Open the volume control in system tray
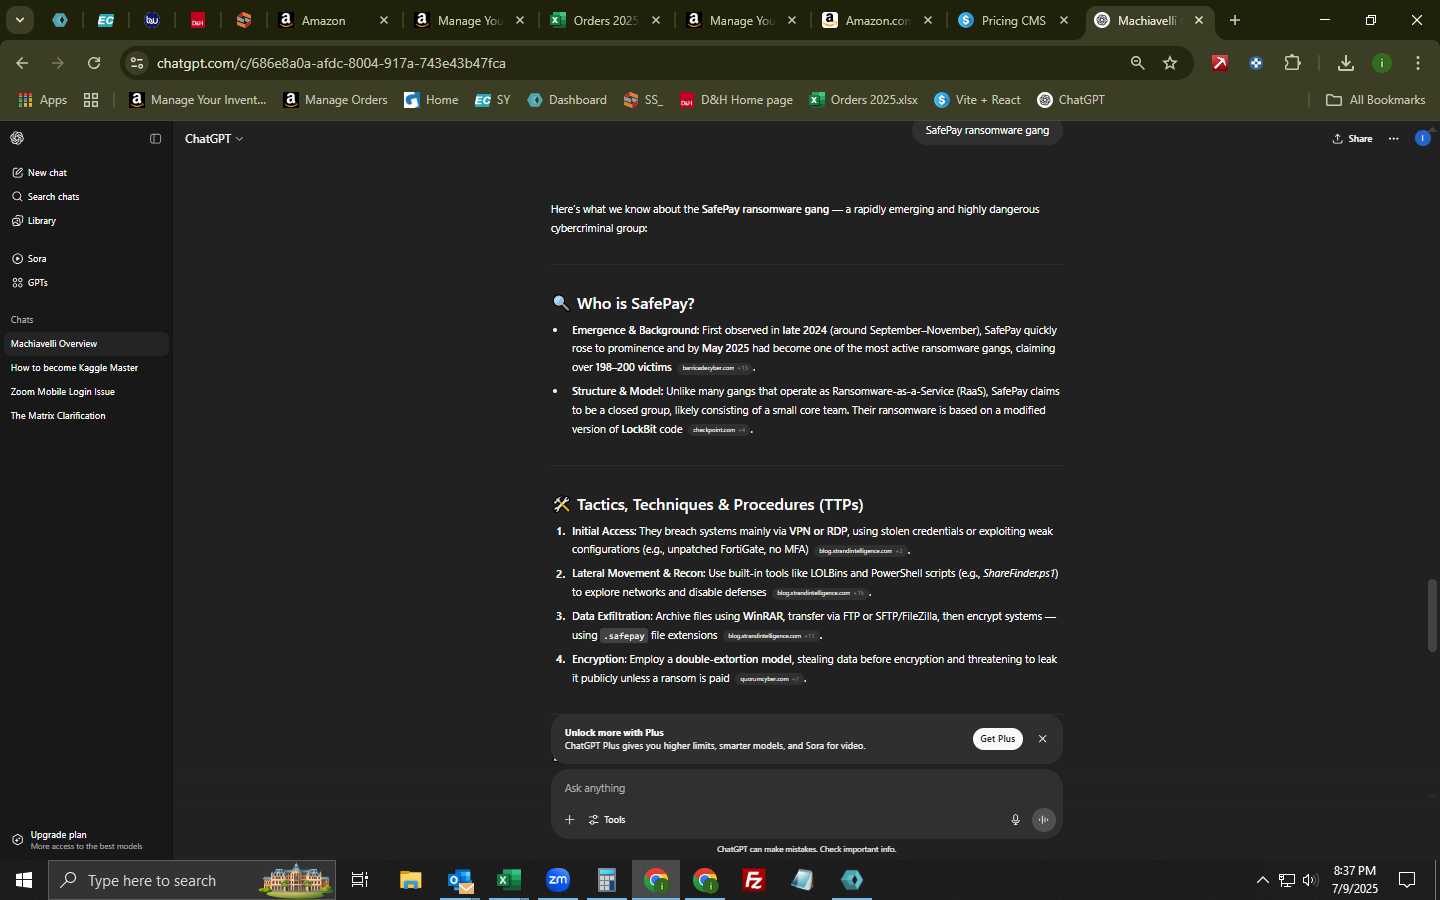 (x=1310, y=880)
